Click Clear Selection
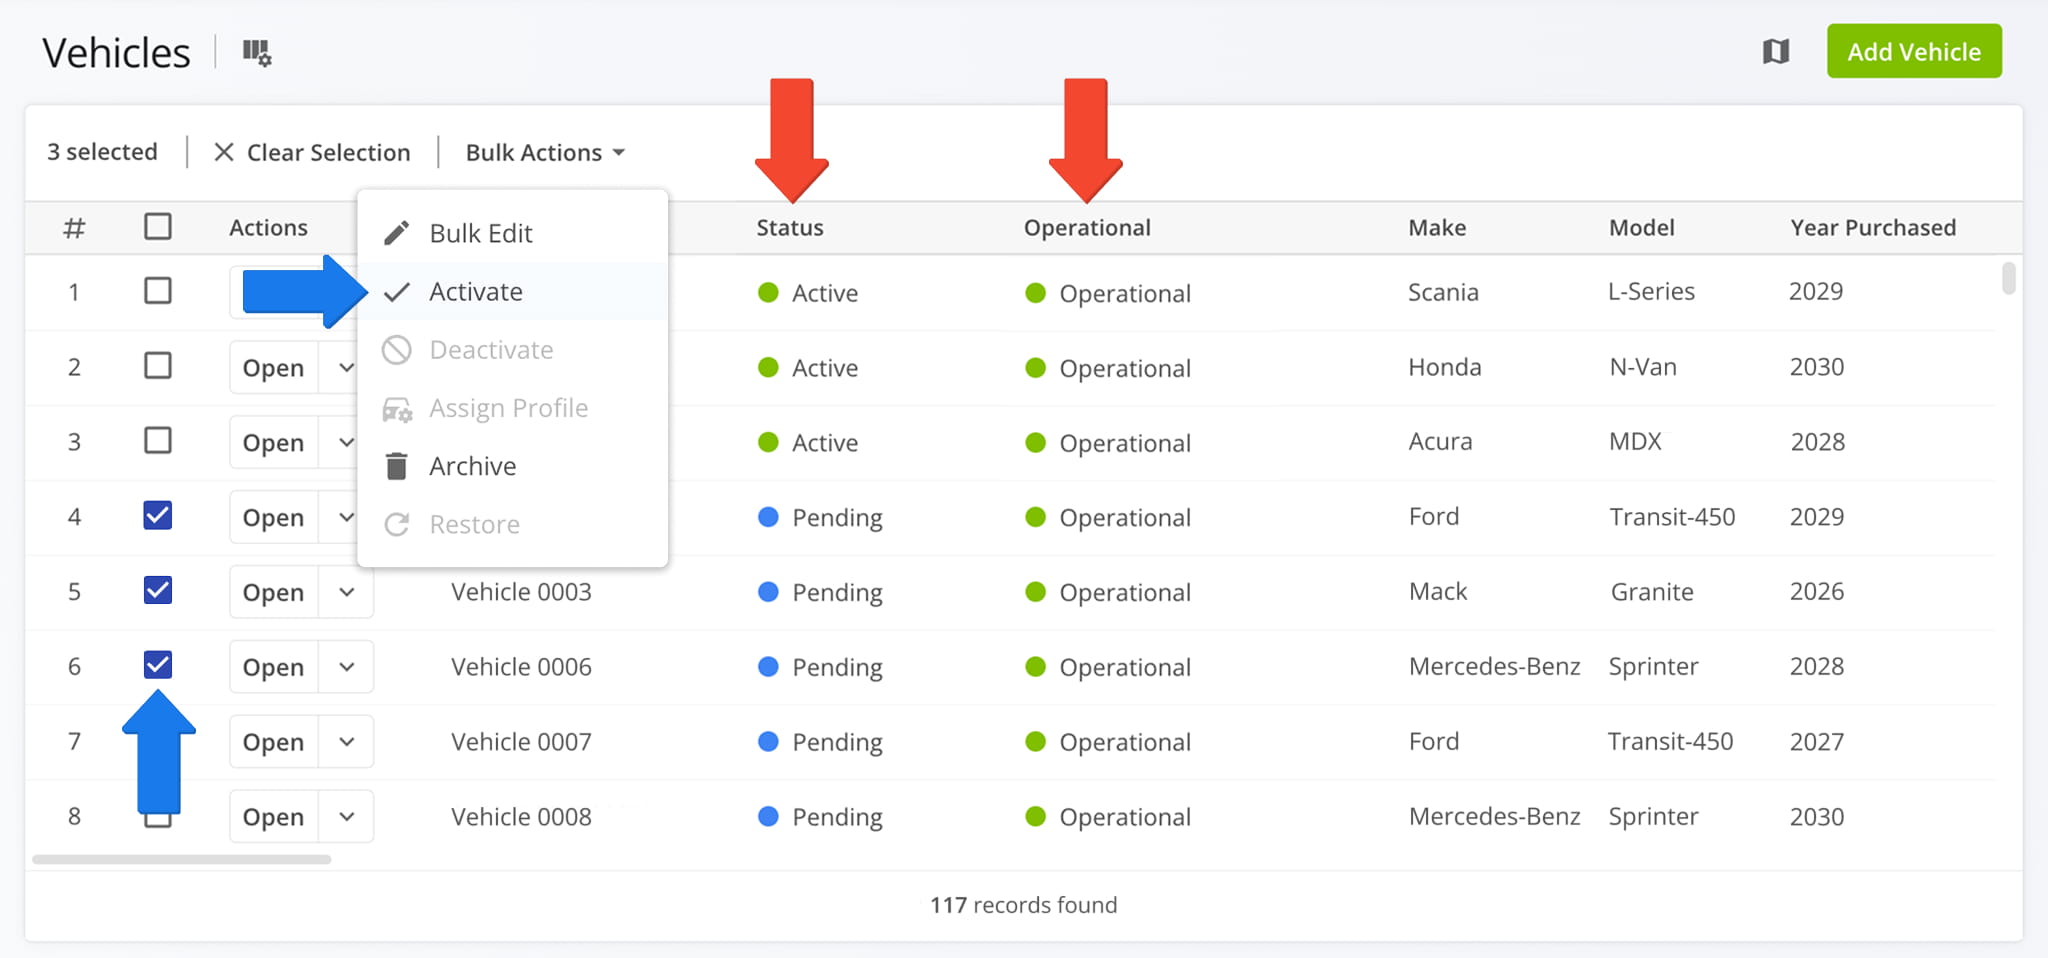This screenshot has width=2048, height=958. [312, 152]
